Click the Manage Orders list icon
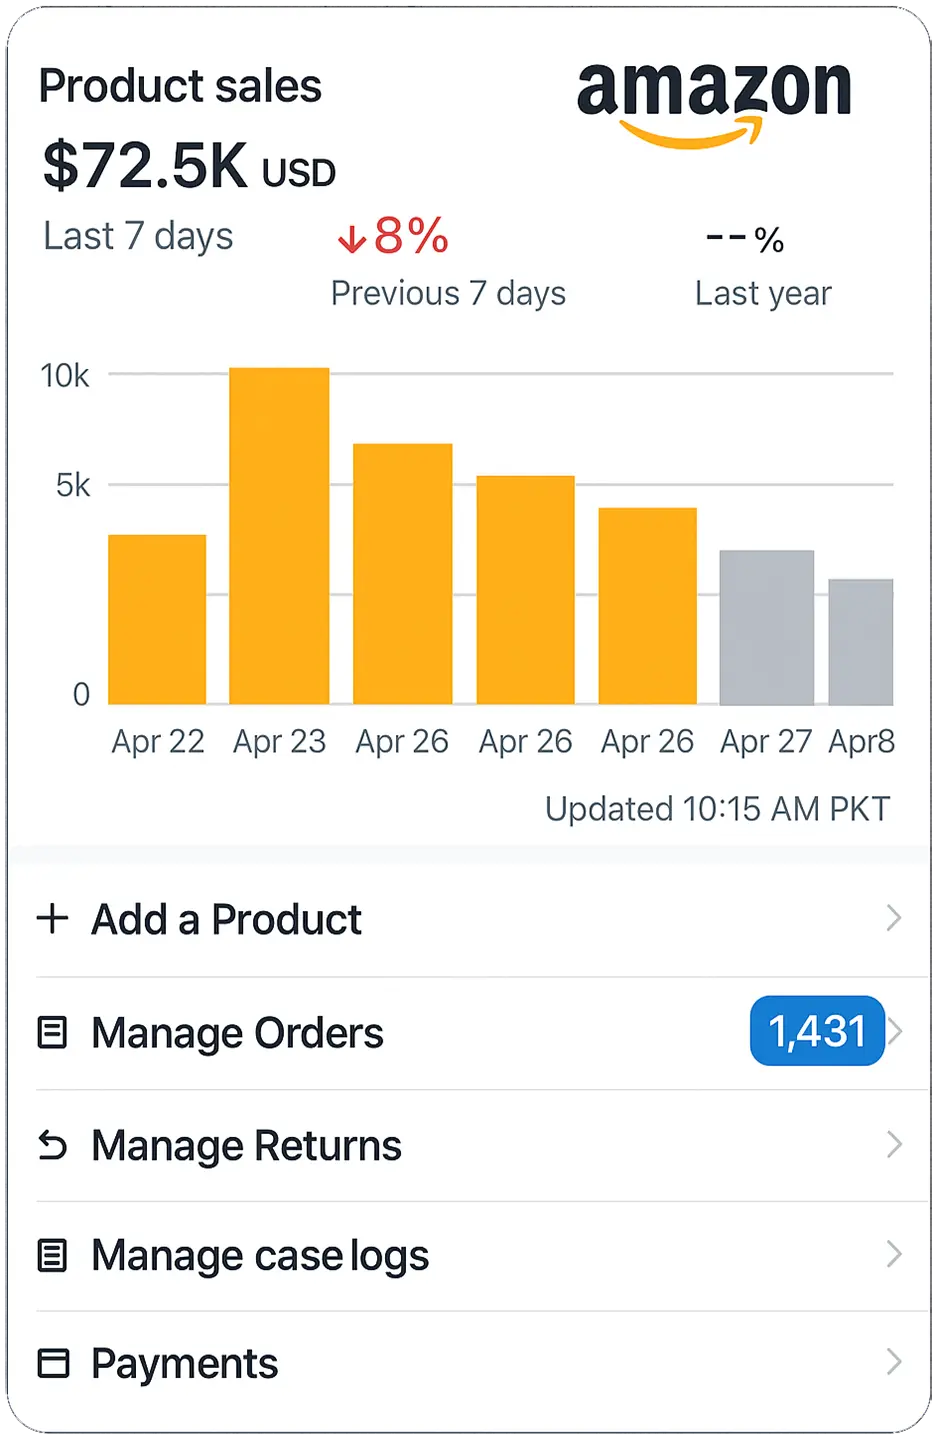The height and width of the screenshot is (1440, 936). [x=52, y=1032]
